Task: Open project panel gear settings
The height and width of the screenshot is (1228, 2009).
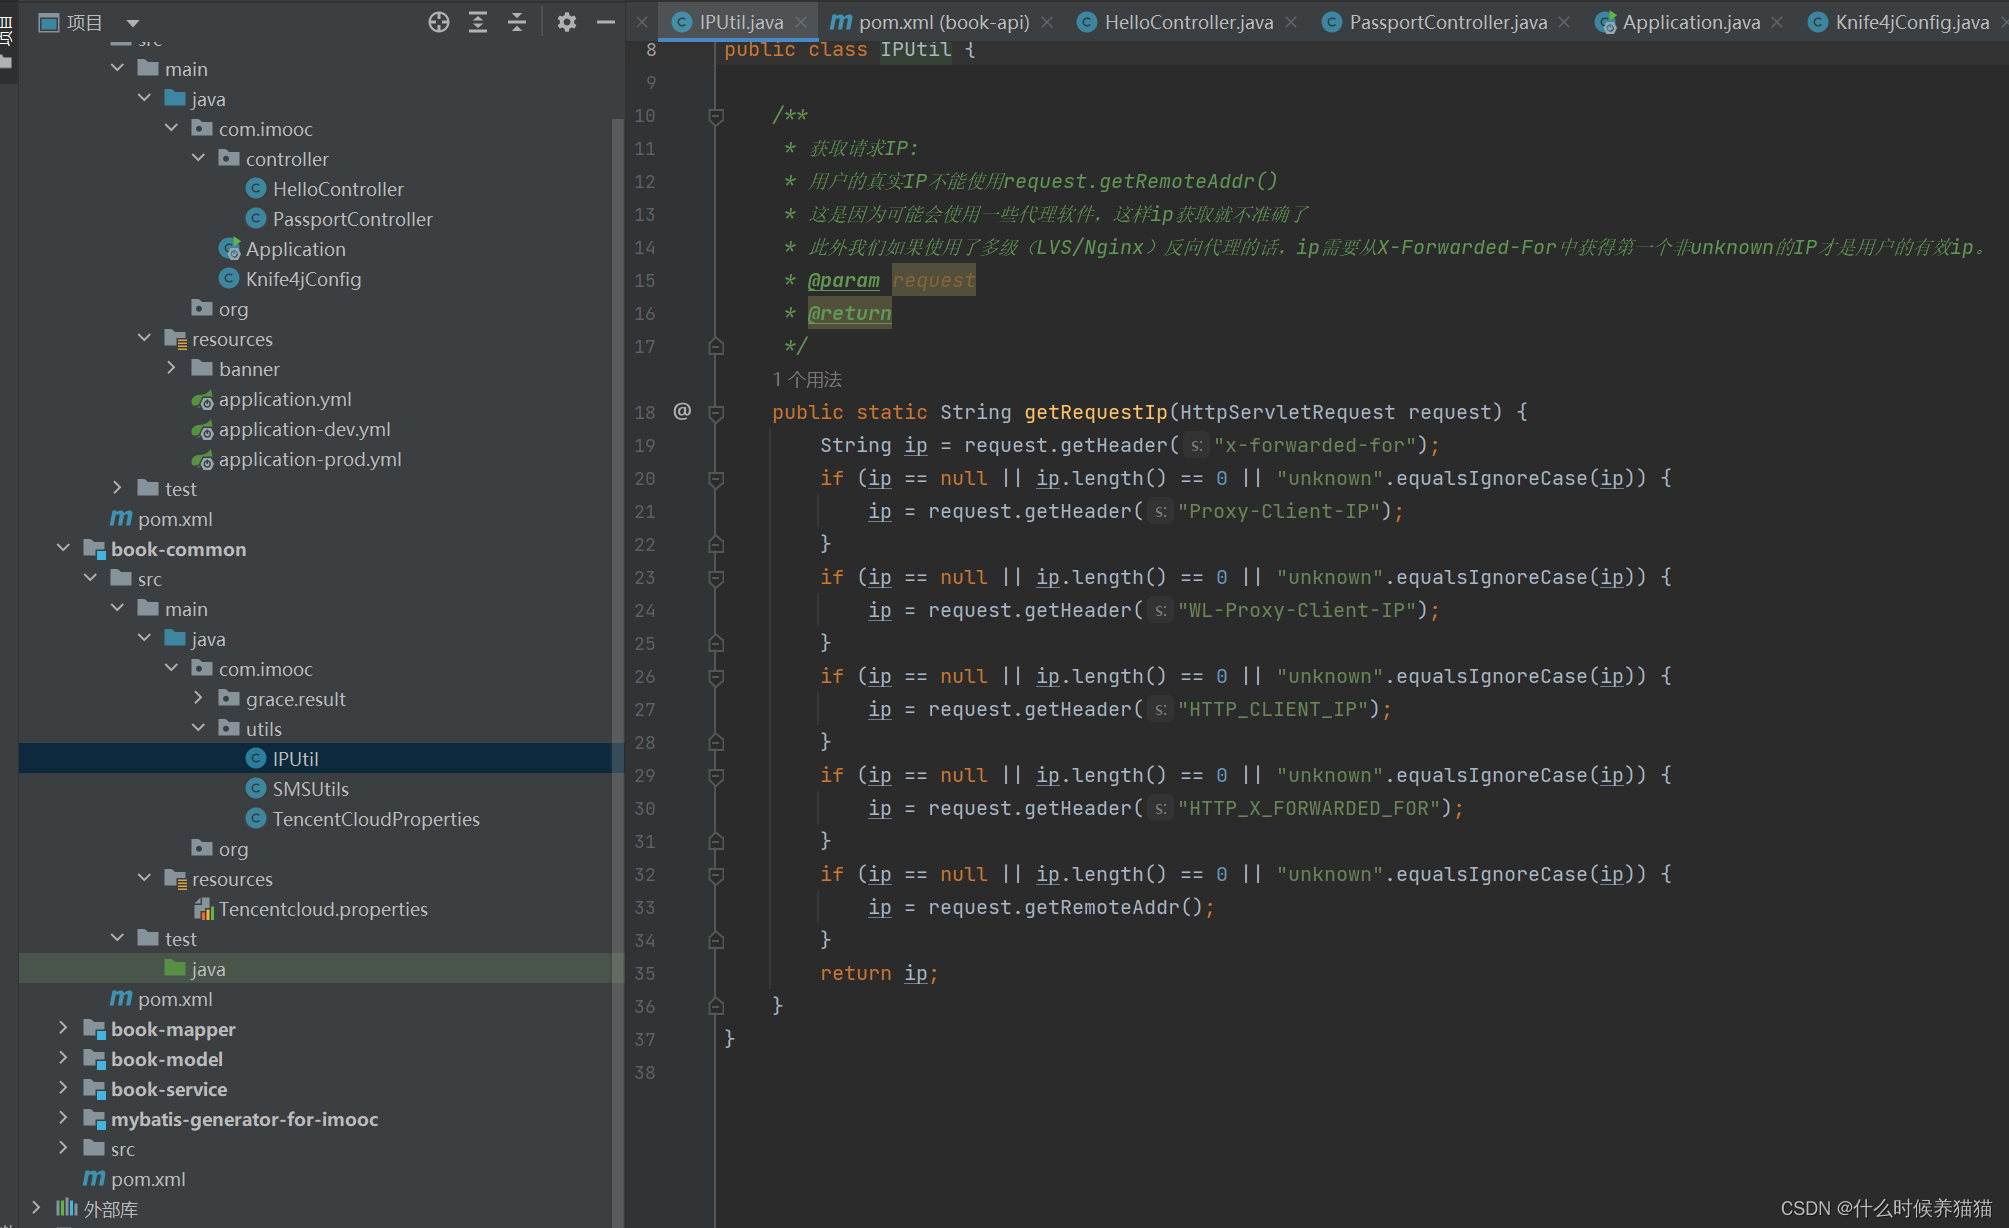Action: pyautogui.click(x=567, y=22)
